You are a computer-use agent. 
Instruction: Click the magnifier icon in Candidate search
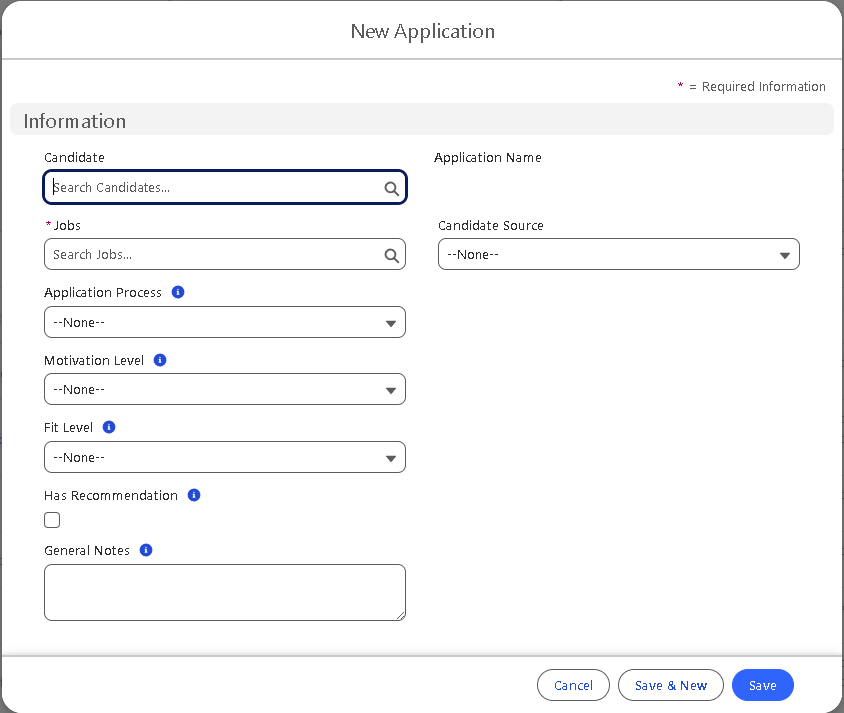coord(391,188)
